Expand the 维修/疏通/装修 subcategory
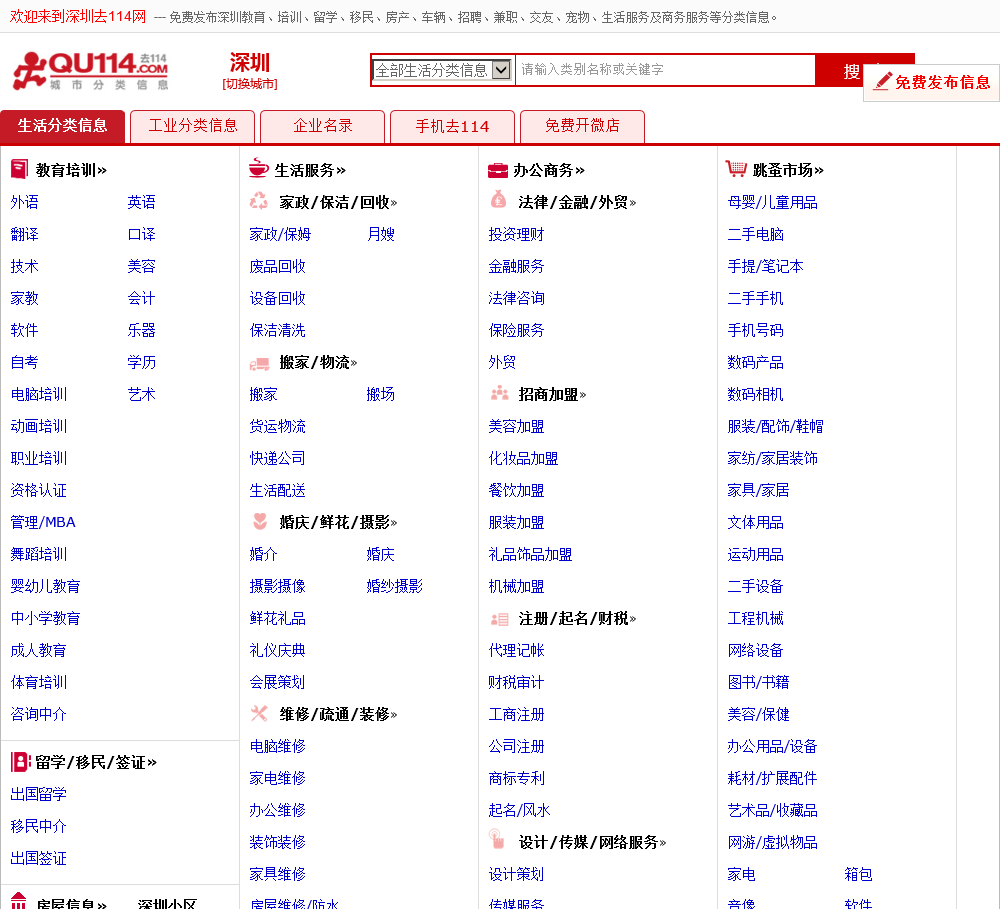This screenshot has width=1000, height=909. pos(338,714)
